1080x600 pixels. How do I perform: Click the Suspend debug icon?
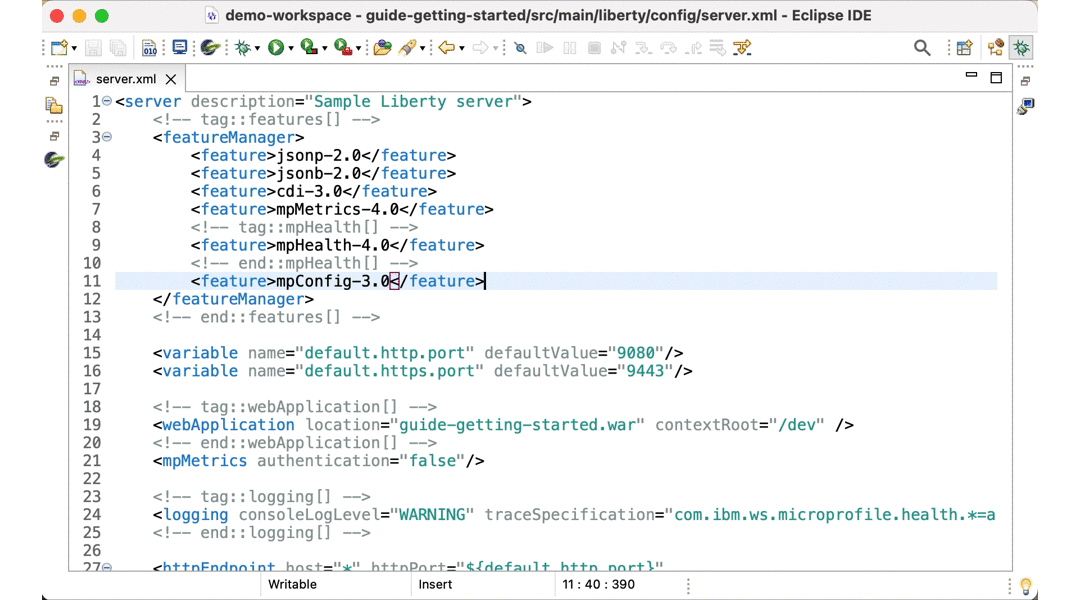coord(570,48)
